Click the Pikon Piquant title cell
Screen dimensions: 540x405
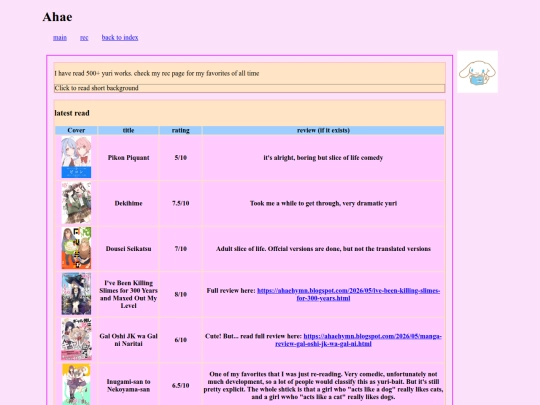pos(128,158)
